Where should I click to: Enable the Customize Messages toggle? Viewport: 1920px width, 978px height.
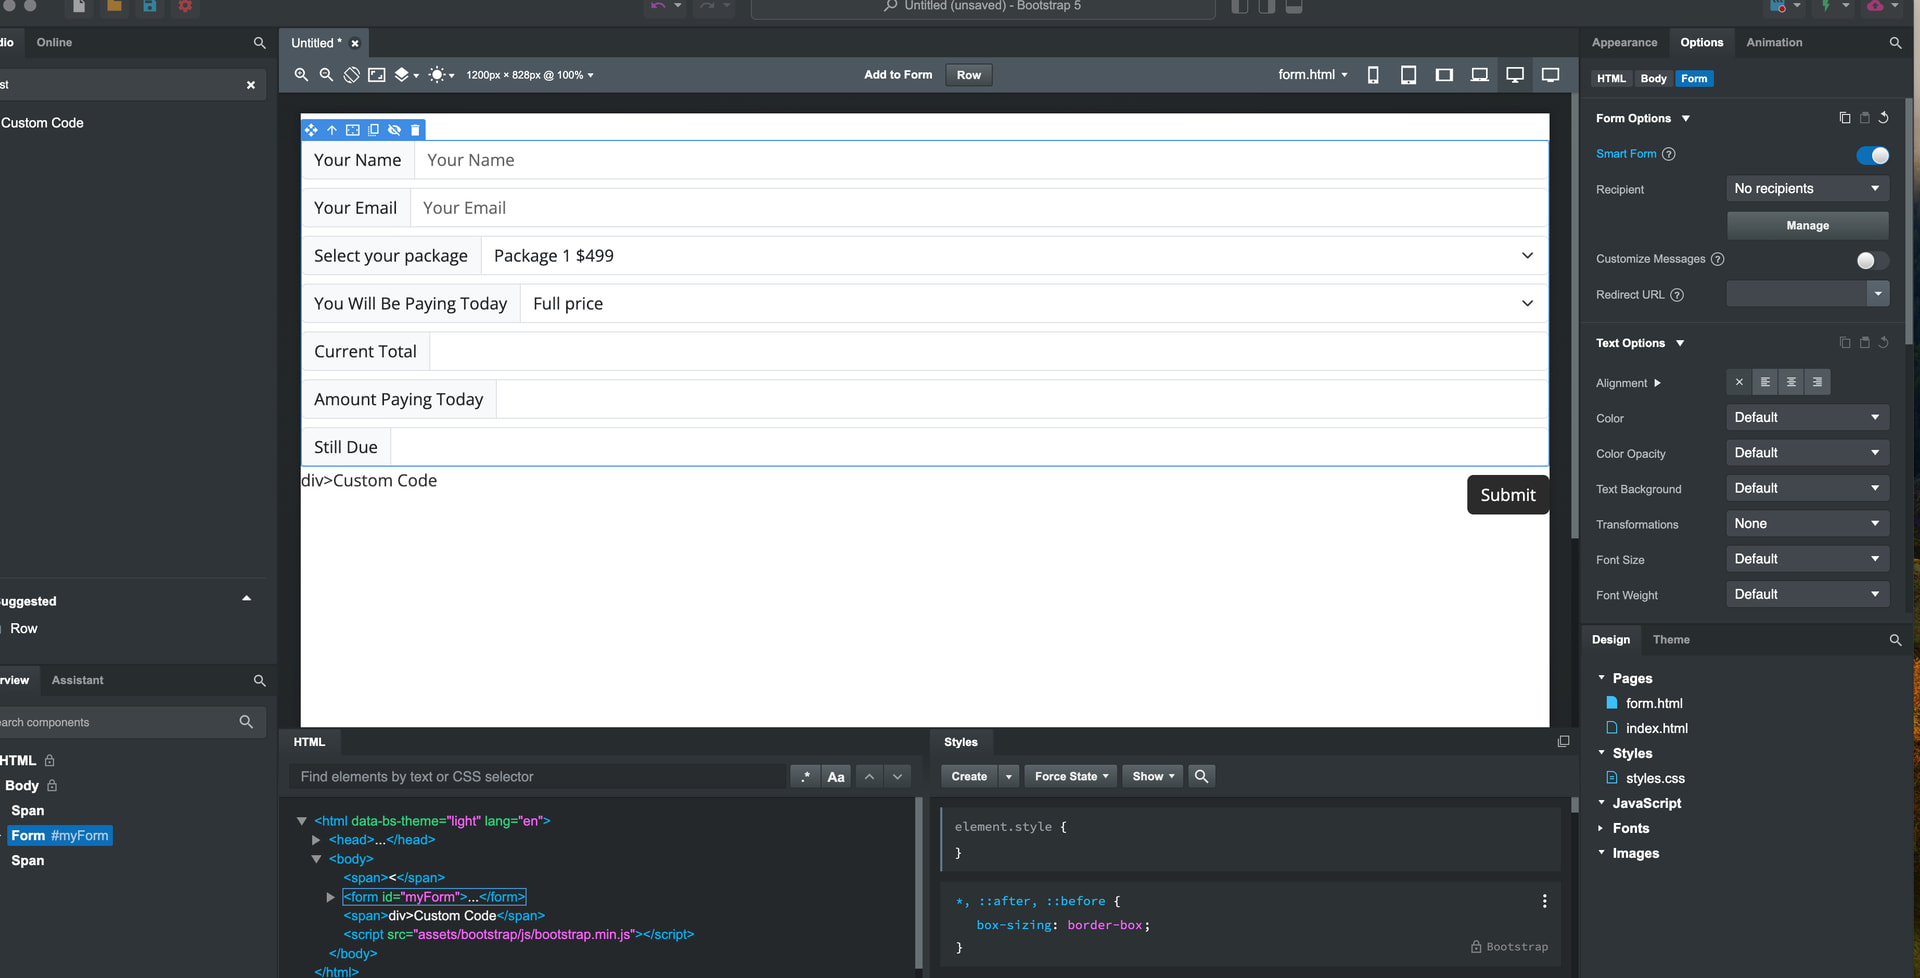(x=1872, y=260)
